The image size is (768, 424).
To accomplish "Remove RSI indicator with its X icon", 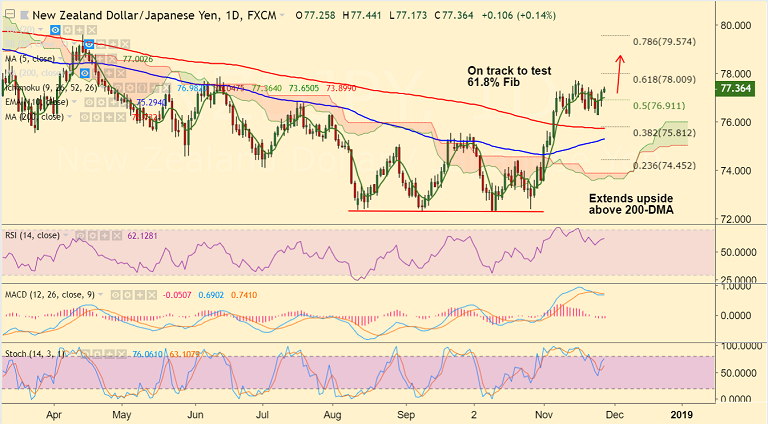I will pos(117,236).
